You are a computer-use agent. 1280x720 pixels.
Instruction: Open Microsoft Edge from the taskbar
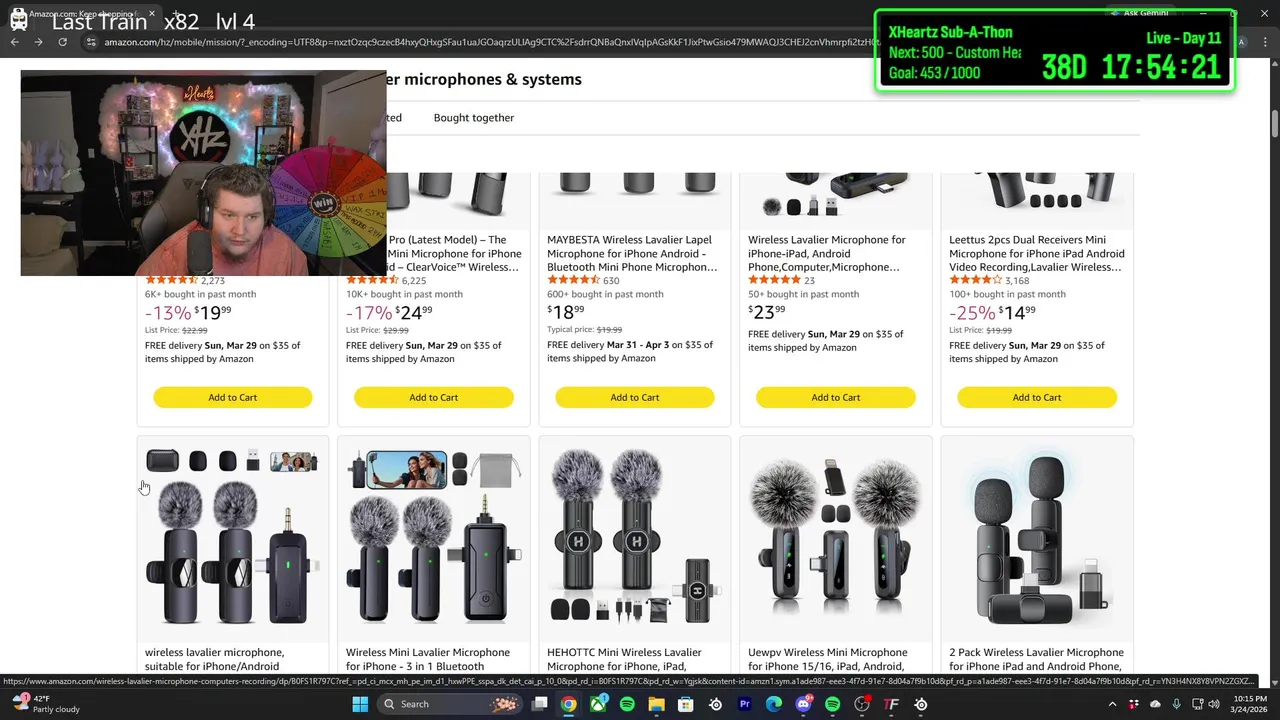click(x=774, y=704)
